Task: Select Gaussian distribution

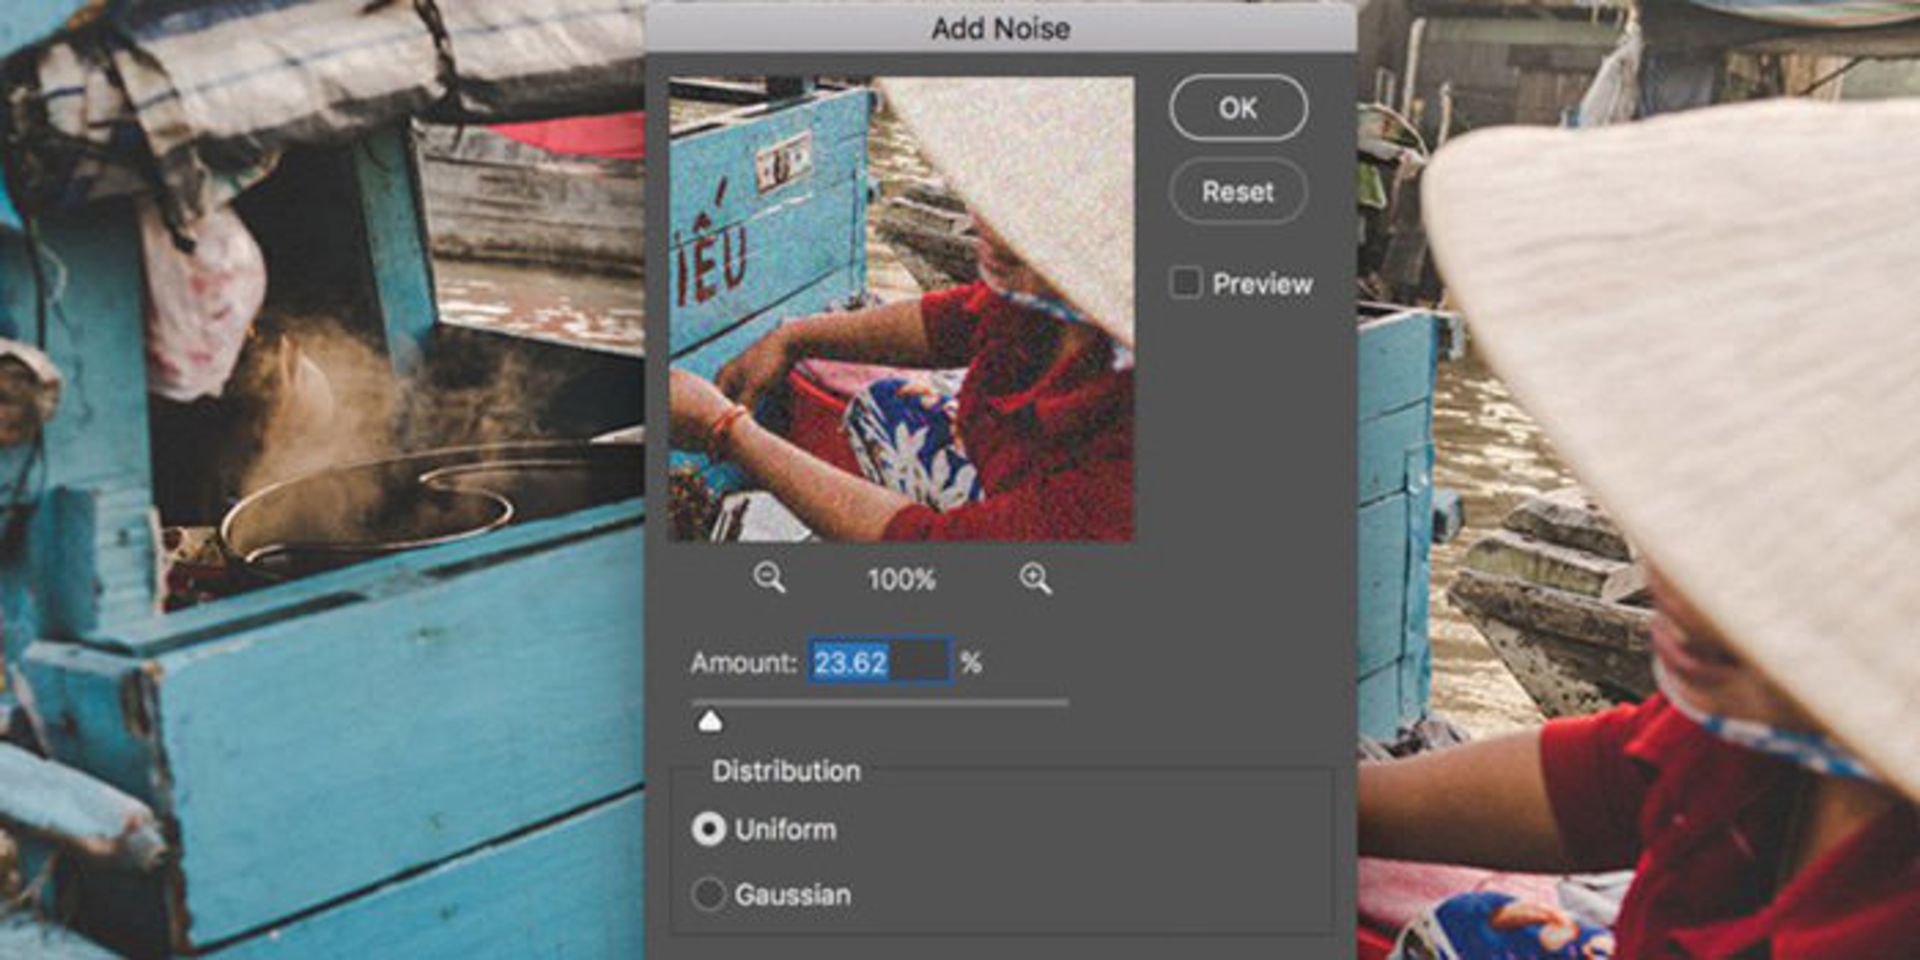Action: point(708,894)
